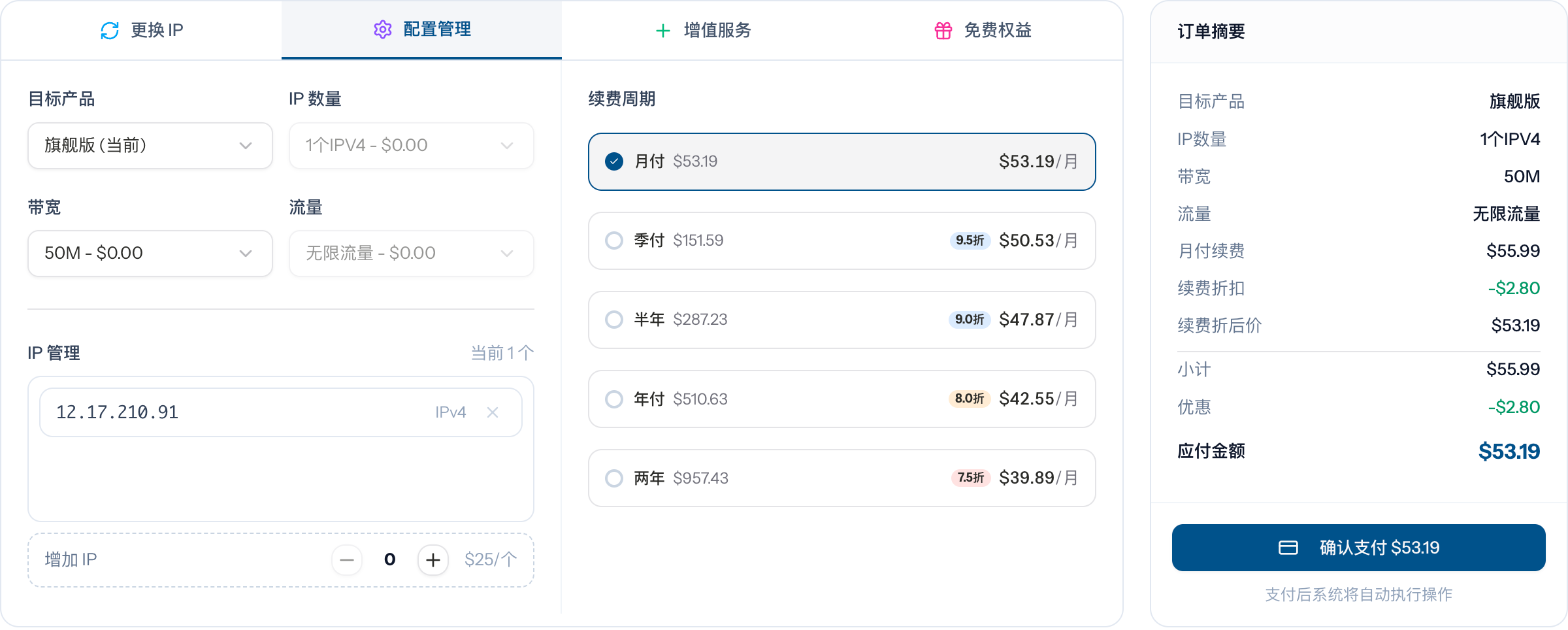This screenshot has width=1568, height=630.
Task: Click the 支付后系统将自动执行操作 note
Action: point(1359,594)
